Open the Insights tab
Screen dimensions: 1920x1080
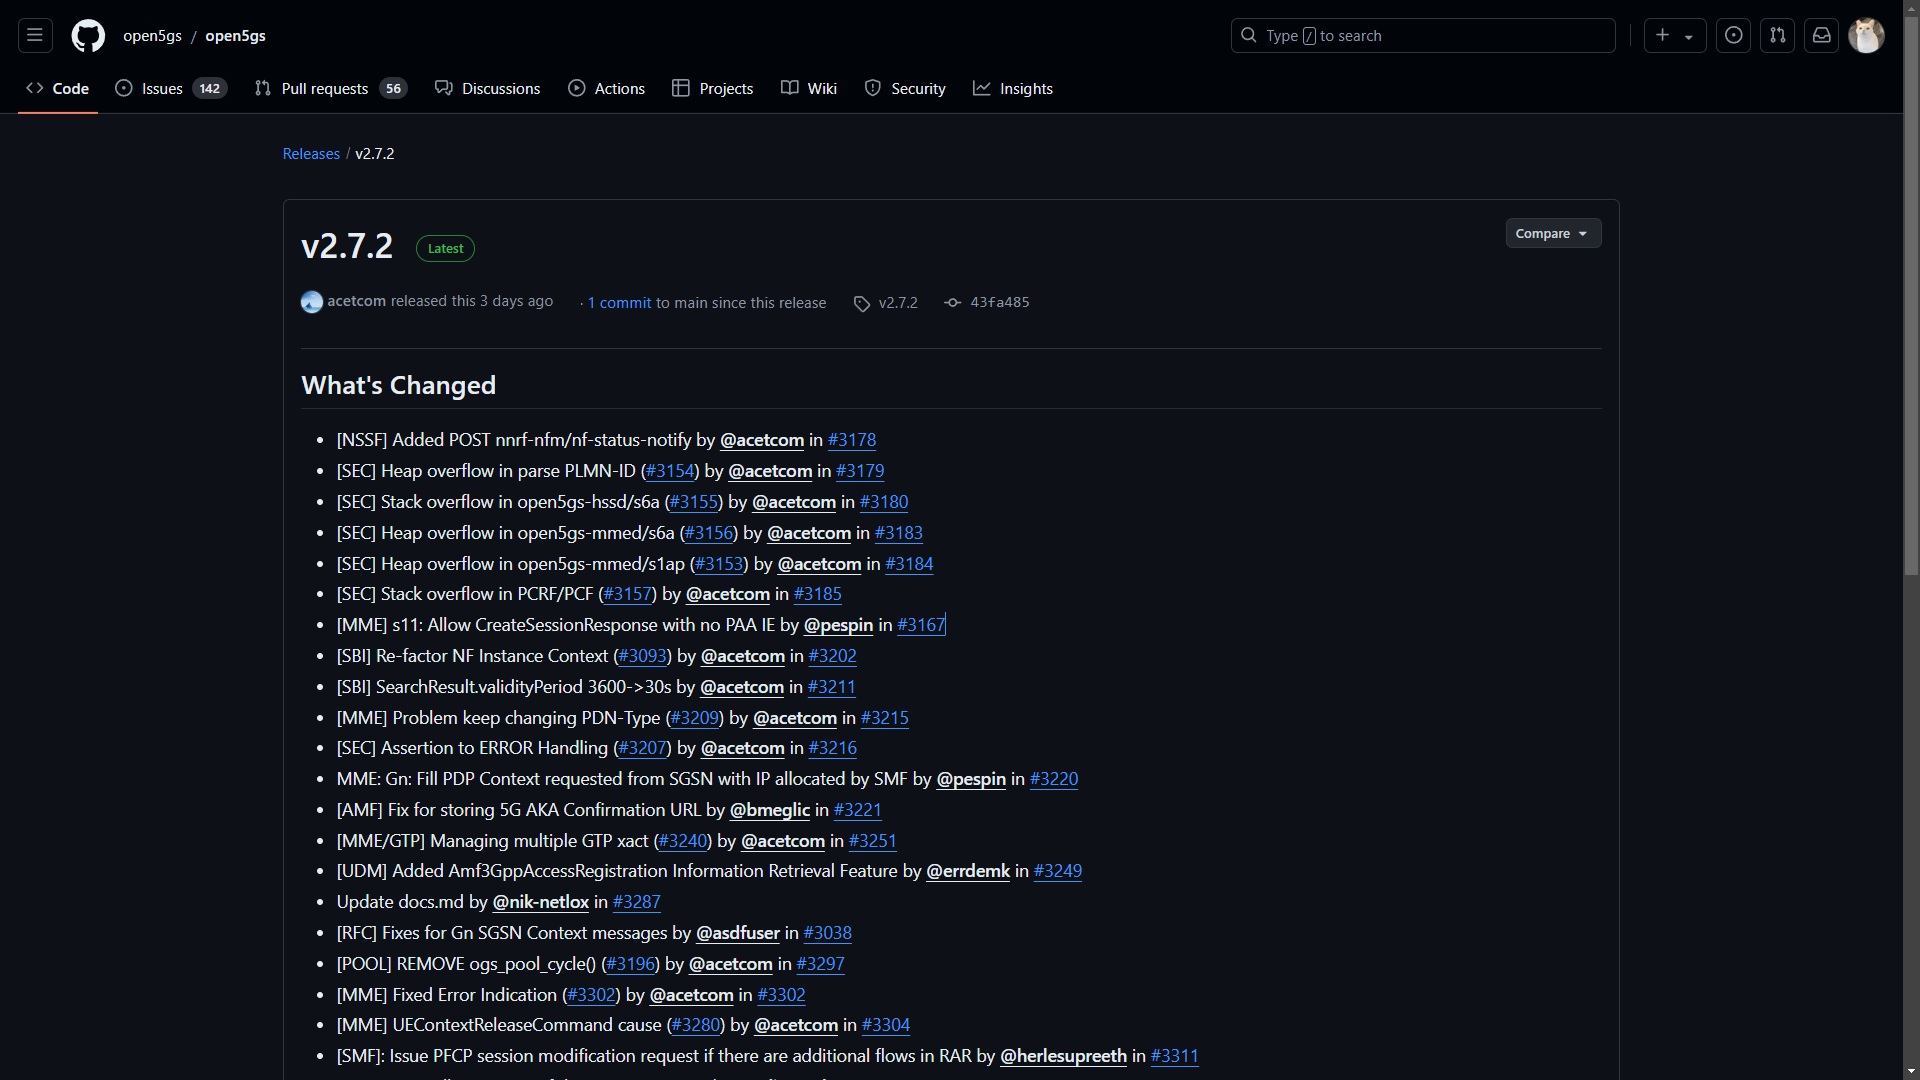pos(1013,89)
